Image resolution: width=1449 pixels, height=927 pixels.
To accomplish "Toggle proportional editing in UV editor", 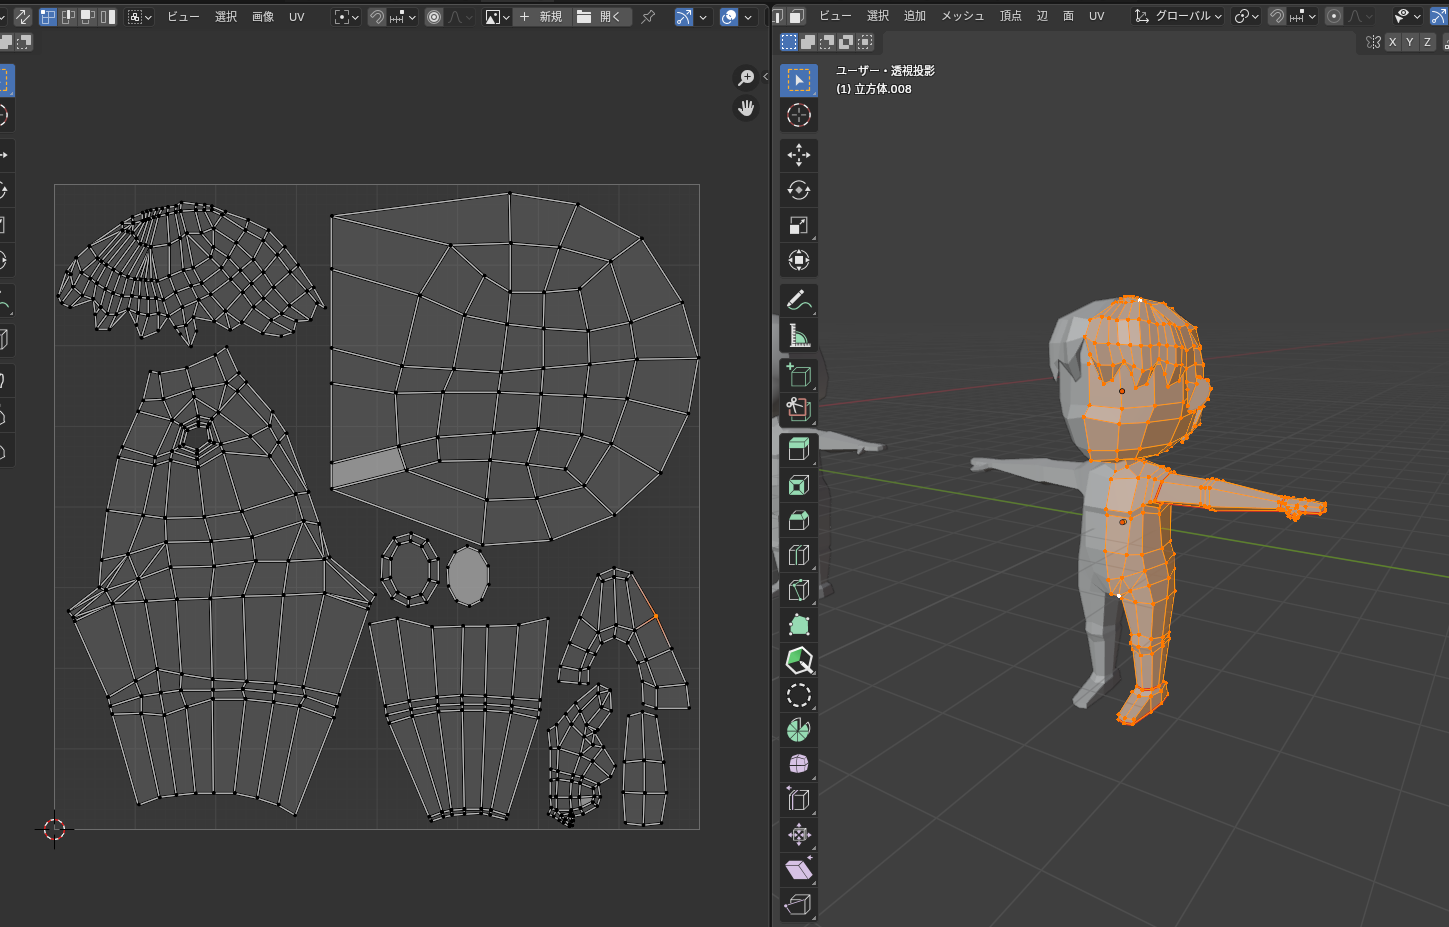I will tap(434, 17).
